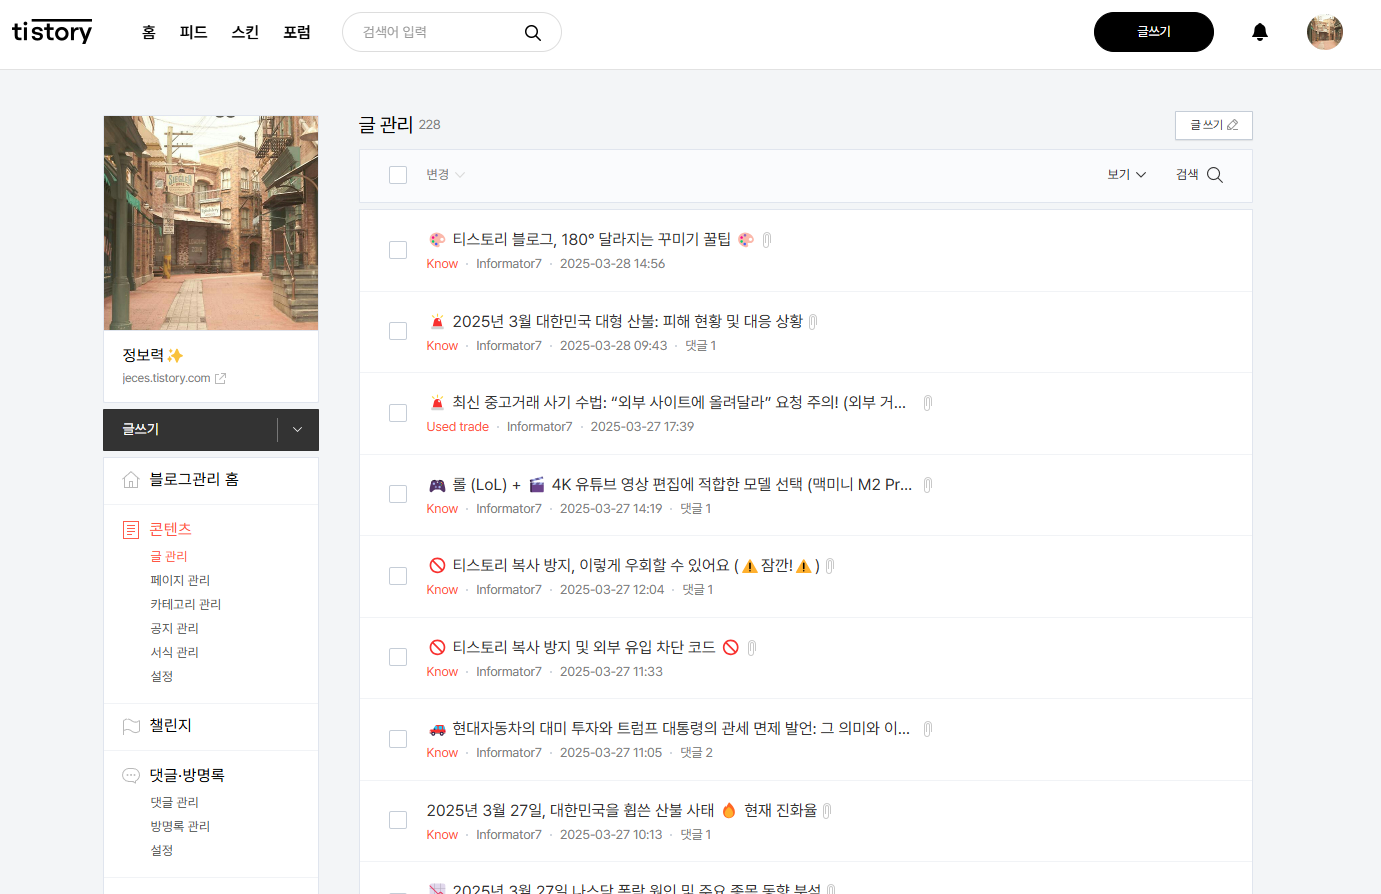Open the 변경 dropdown
1381x894 pixels.
click(x=445, y=175)
